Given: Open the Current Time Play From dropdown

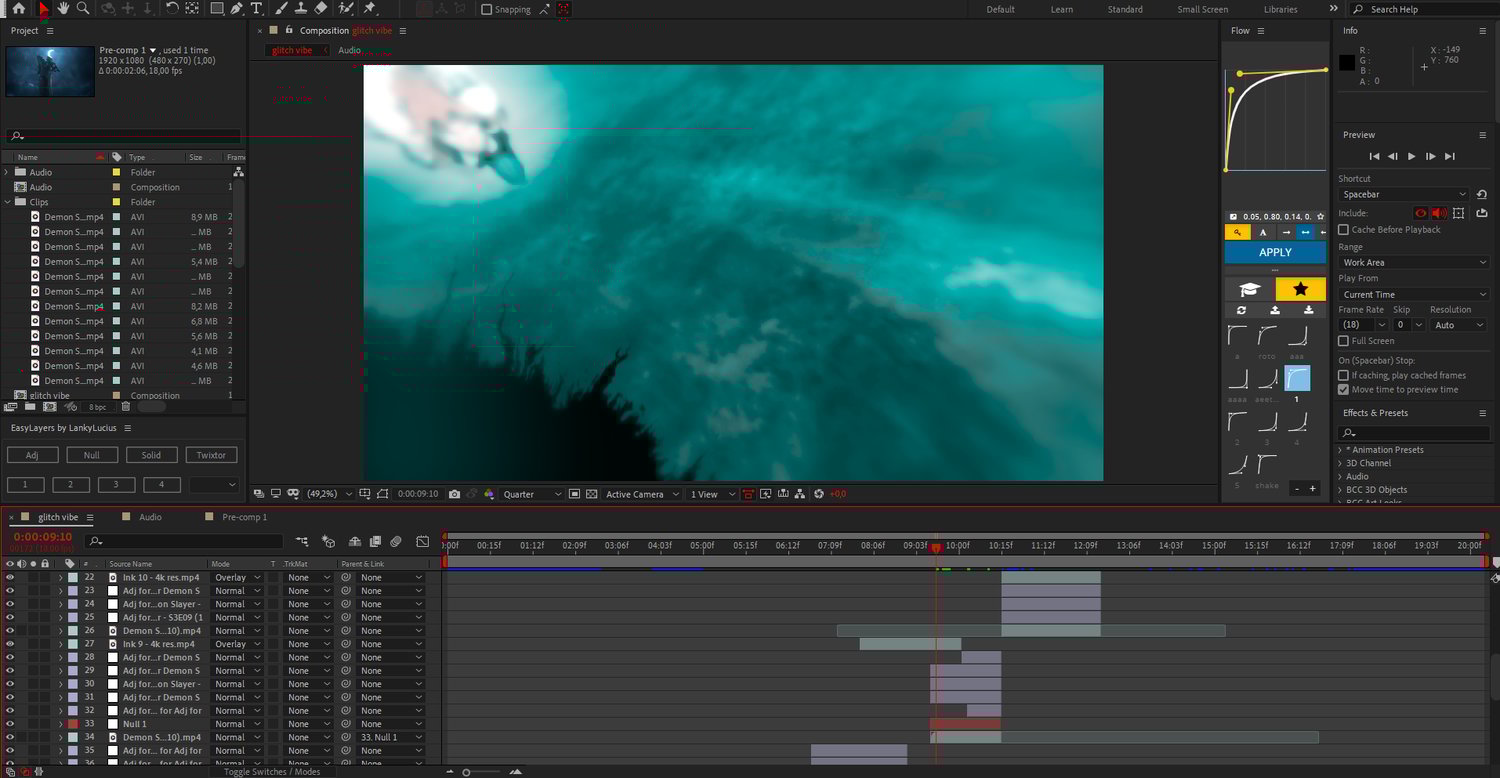Looking at the screenshot, I should click(x=1414, y=295).
